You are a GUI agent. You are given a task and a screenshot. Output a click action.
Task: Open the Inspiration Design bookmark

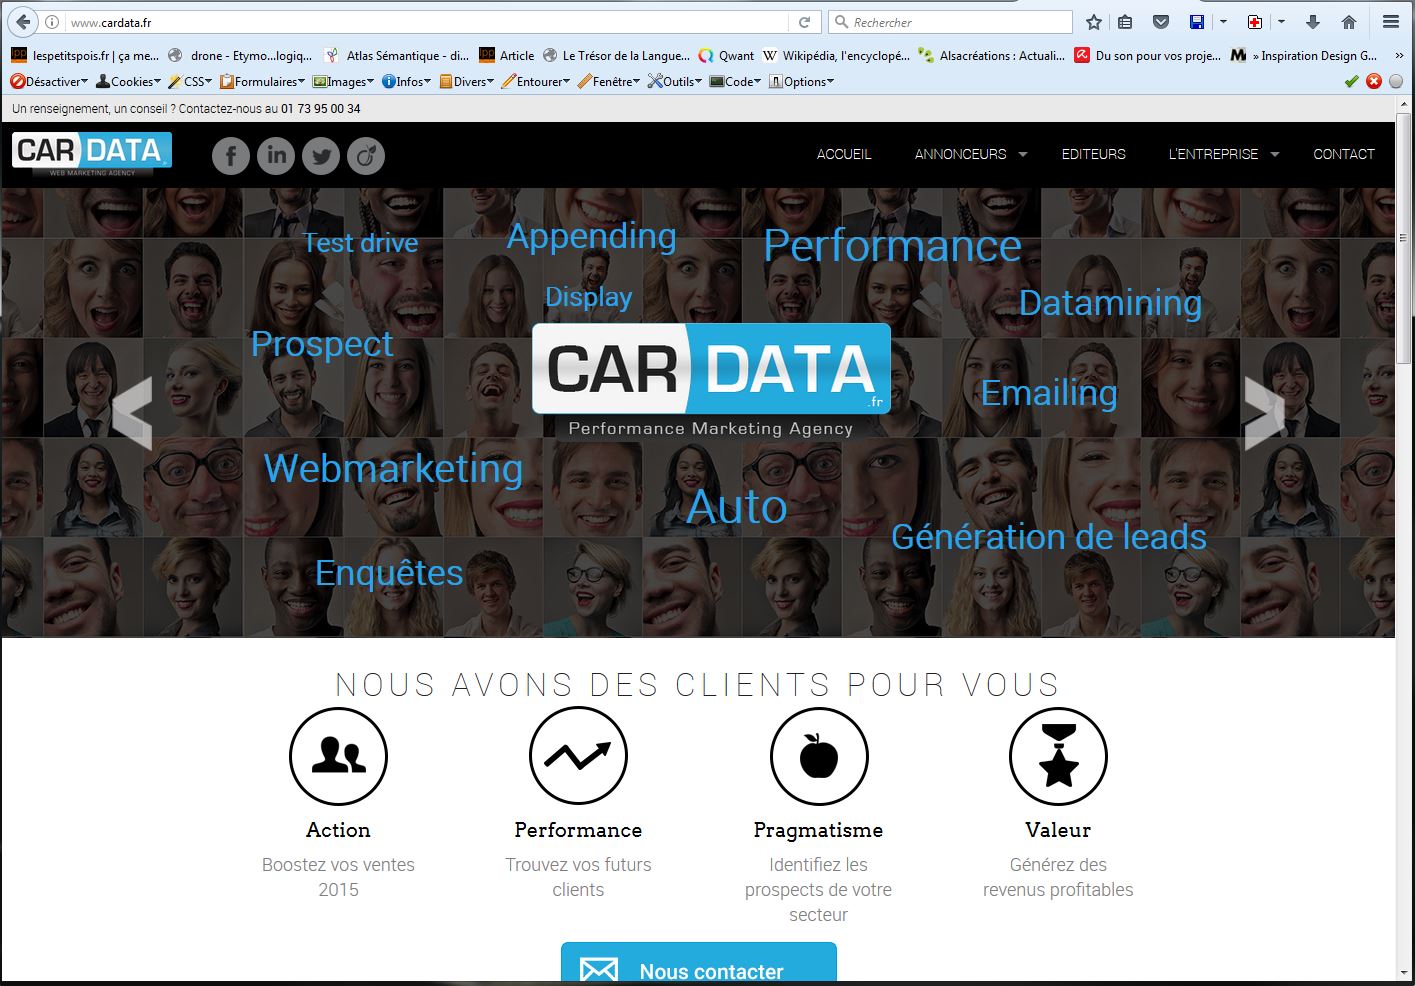click(1304, 56)
